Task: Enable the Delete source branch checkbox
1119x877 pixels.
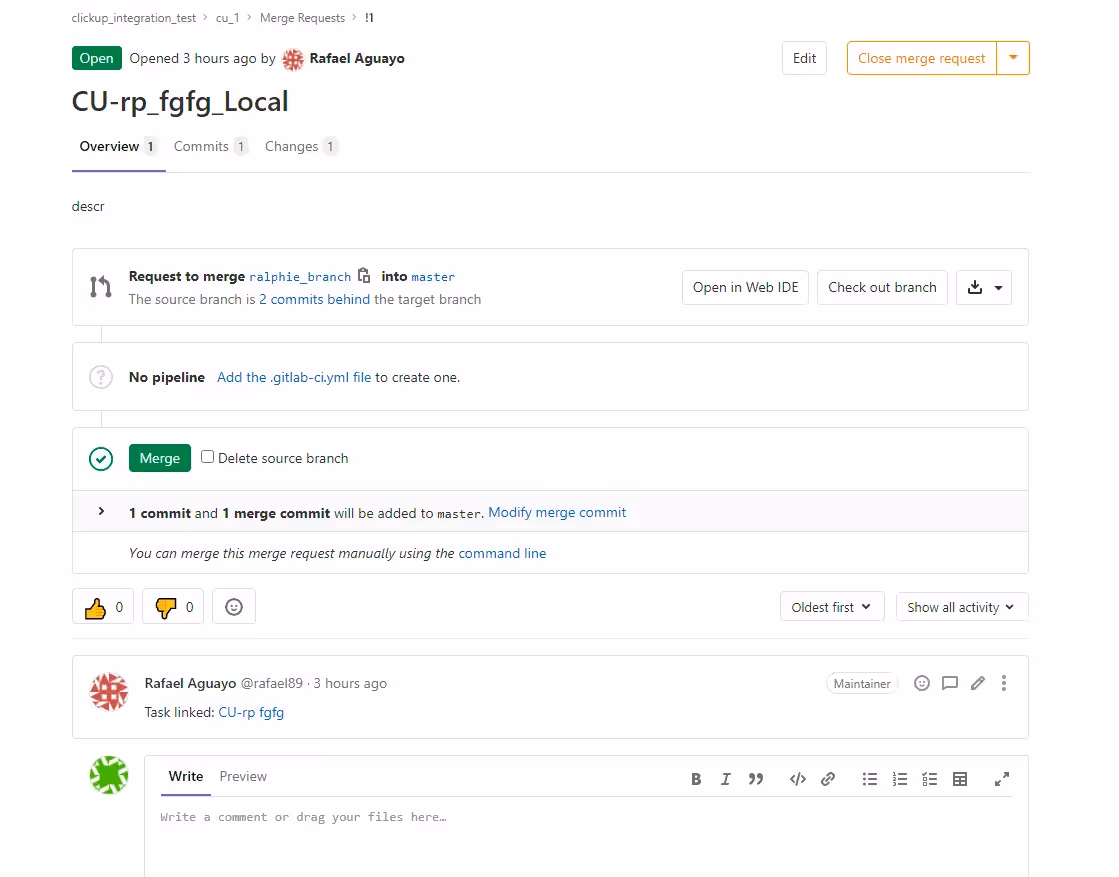Action: click(207, 457)
